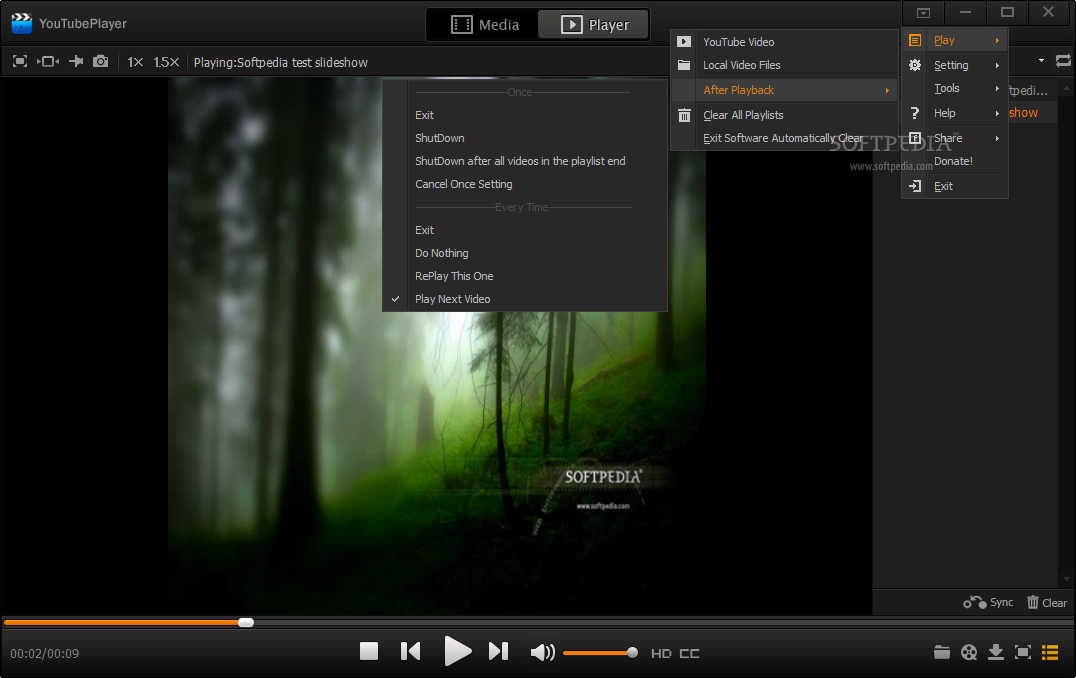The width and height of the screenshot is (1076, 678).
Task: Skip to the next video
Action: click(x=498, y=651)
